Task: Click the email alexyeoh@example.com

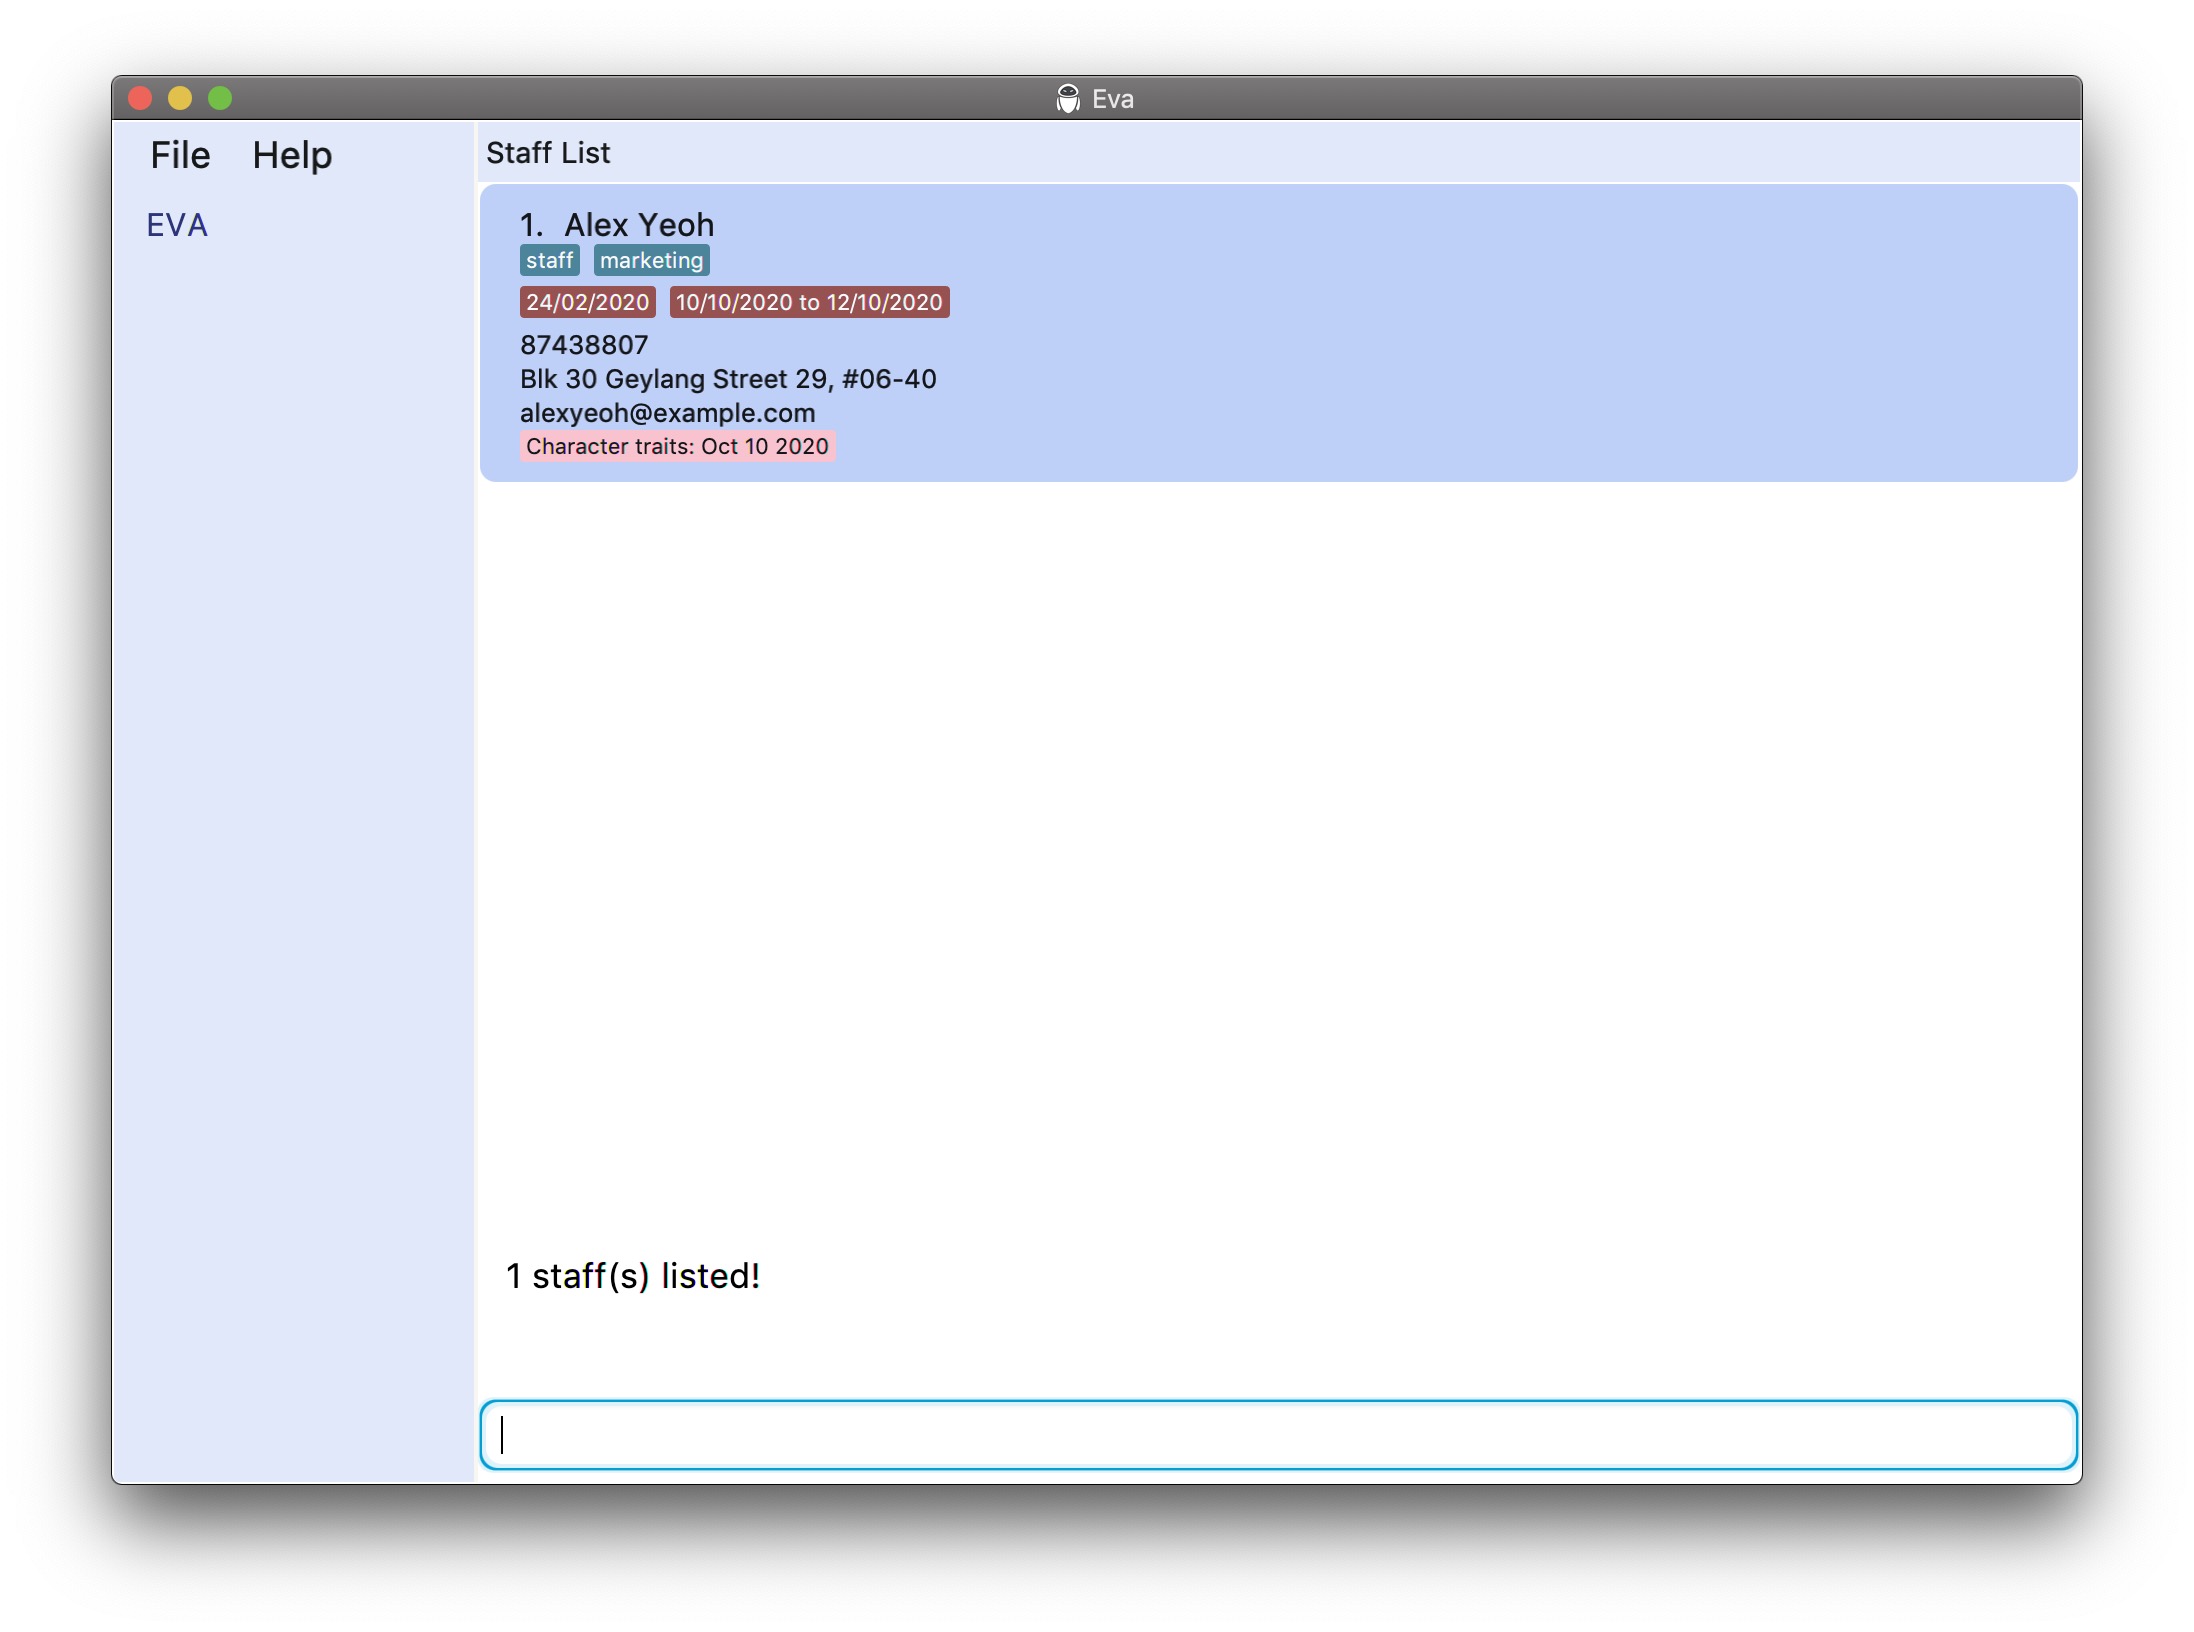Action: click(x=668, y=413)
